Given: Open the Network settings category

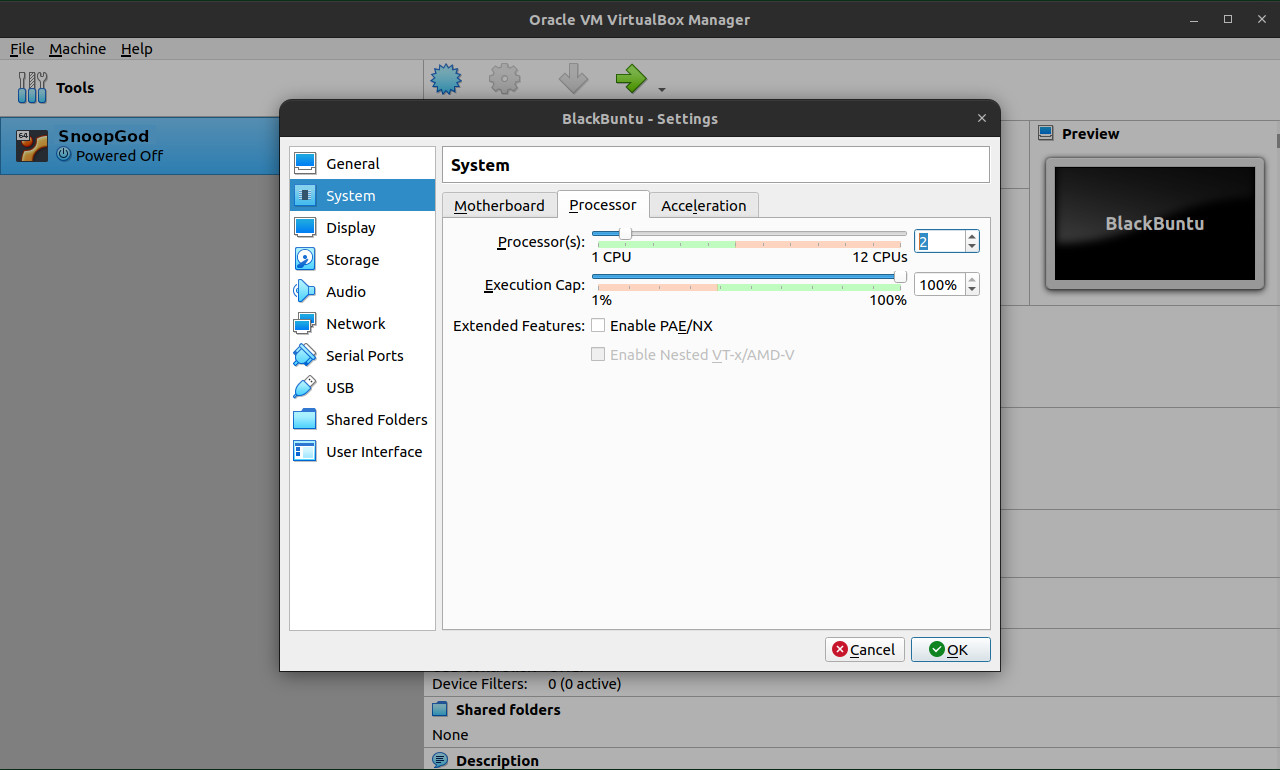Looking at the screenshot, I should 362,324.
